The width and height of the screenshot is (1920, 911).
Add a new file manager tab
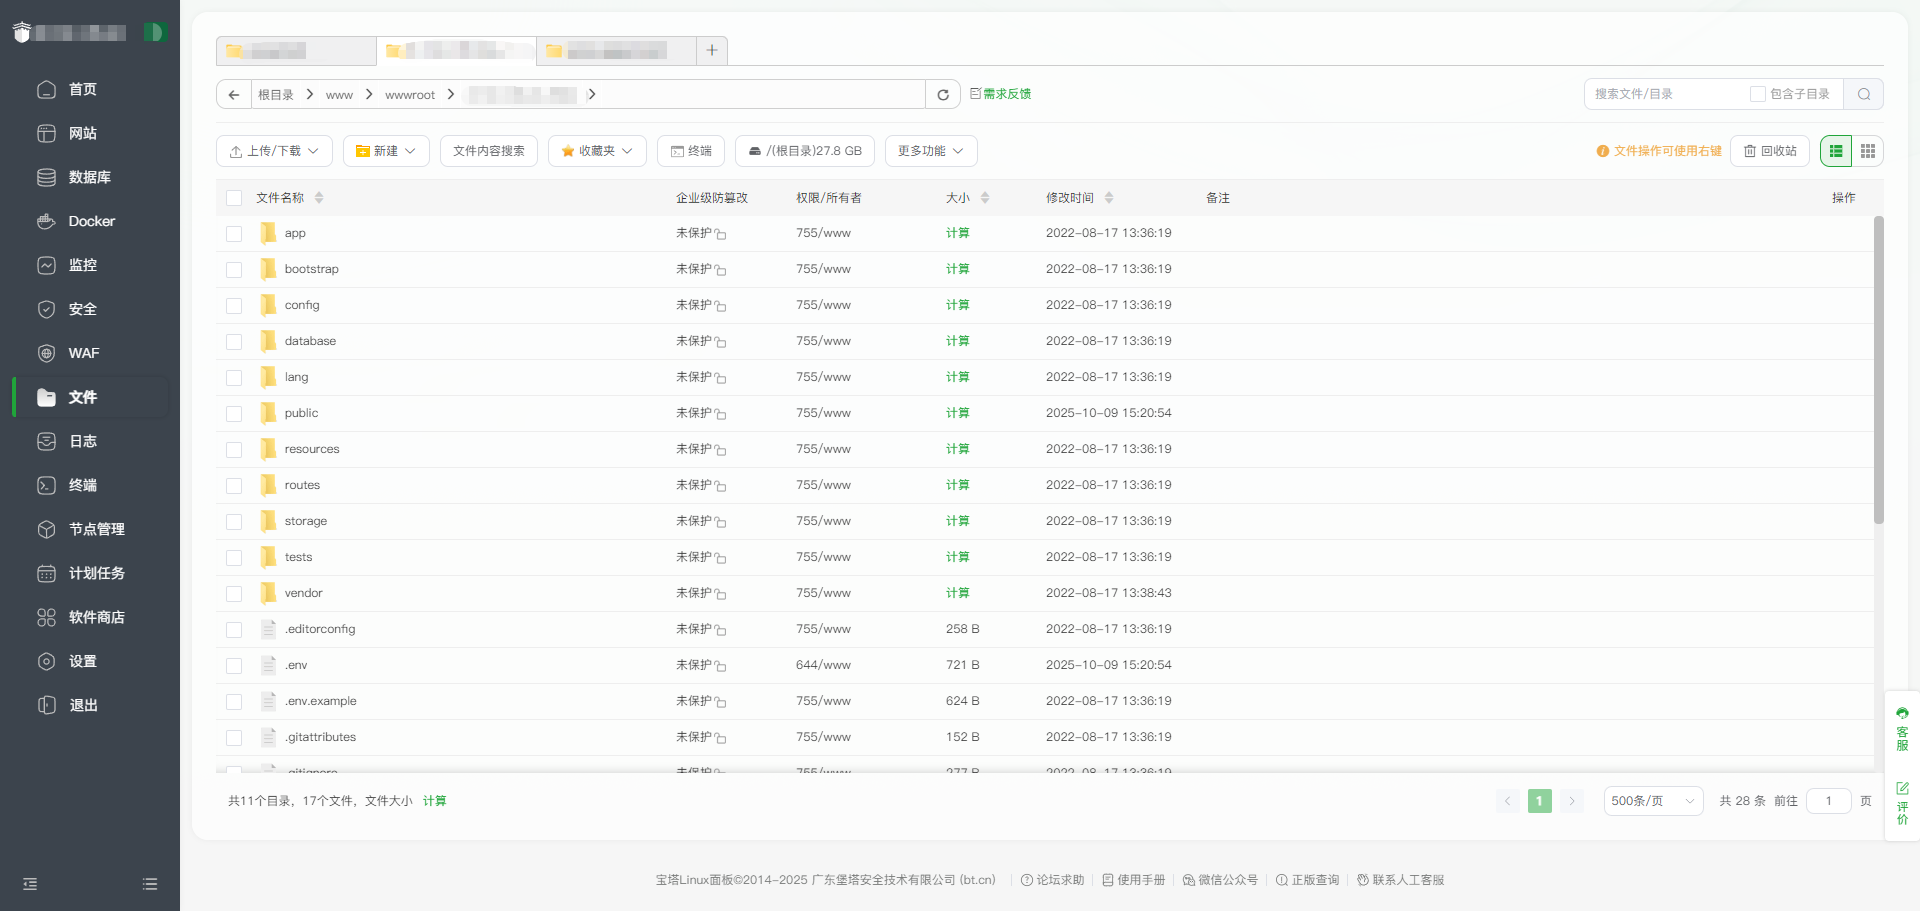click(712, 50)
